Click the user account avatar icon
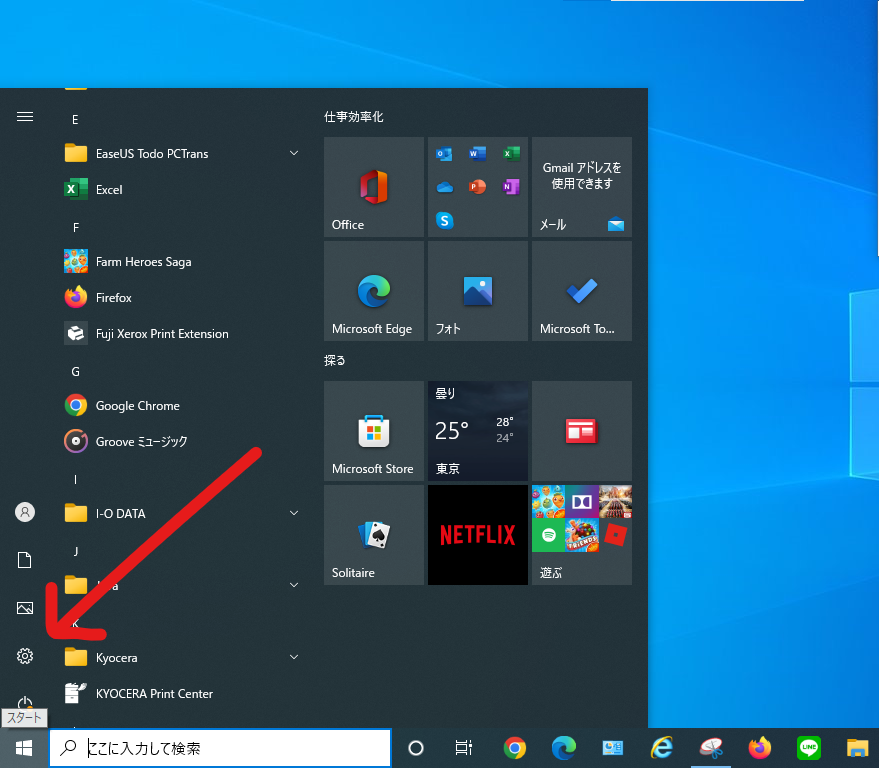879x768 pixels. [25, 512]
